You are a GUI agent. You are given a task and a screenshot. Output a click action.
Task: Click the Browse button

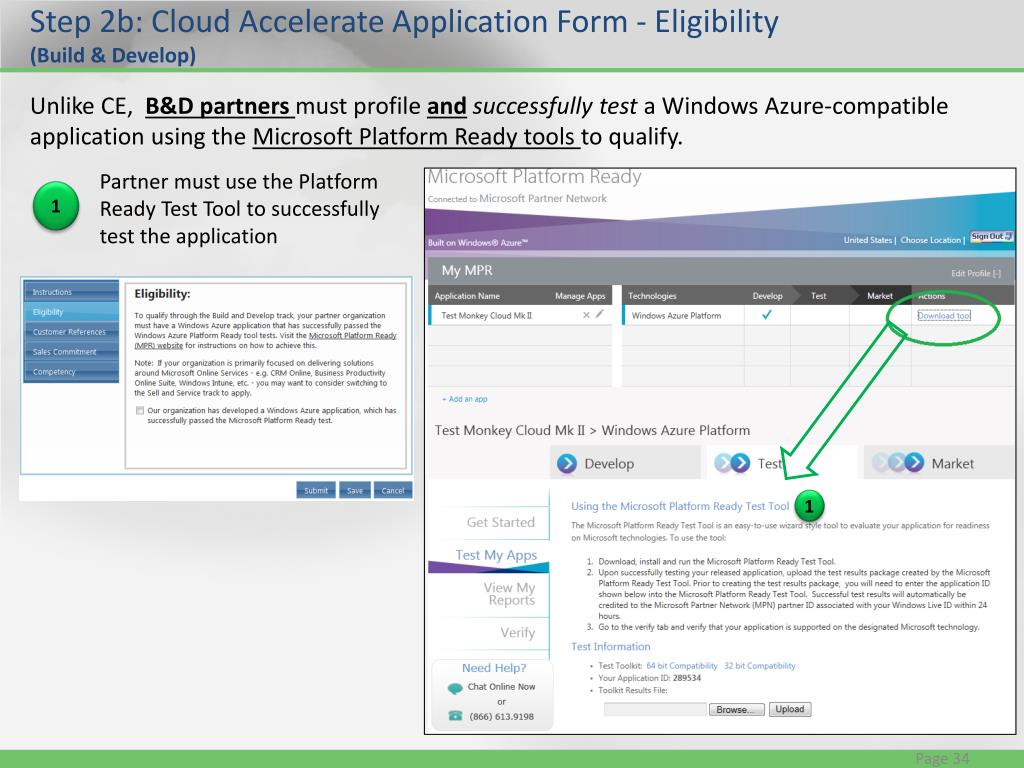tap(737, 709)
